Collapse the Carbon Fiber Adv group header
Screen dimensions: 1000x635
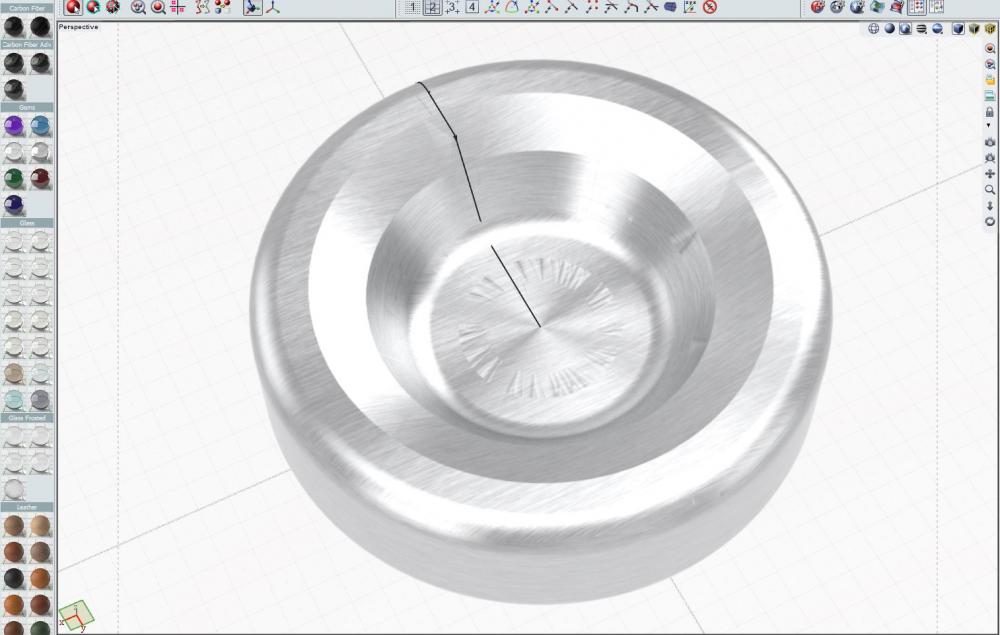[x=27, y=45]
